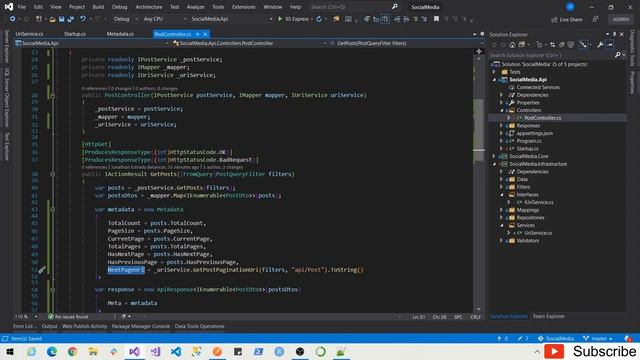Pin the Solution Explorer panel
Image resolution: width=640 pixels, height=360 pixels.
[614, 35]
